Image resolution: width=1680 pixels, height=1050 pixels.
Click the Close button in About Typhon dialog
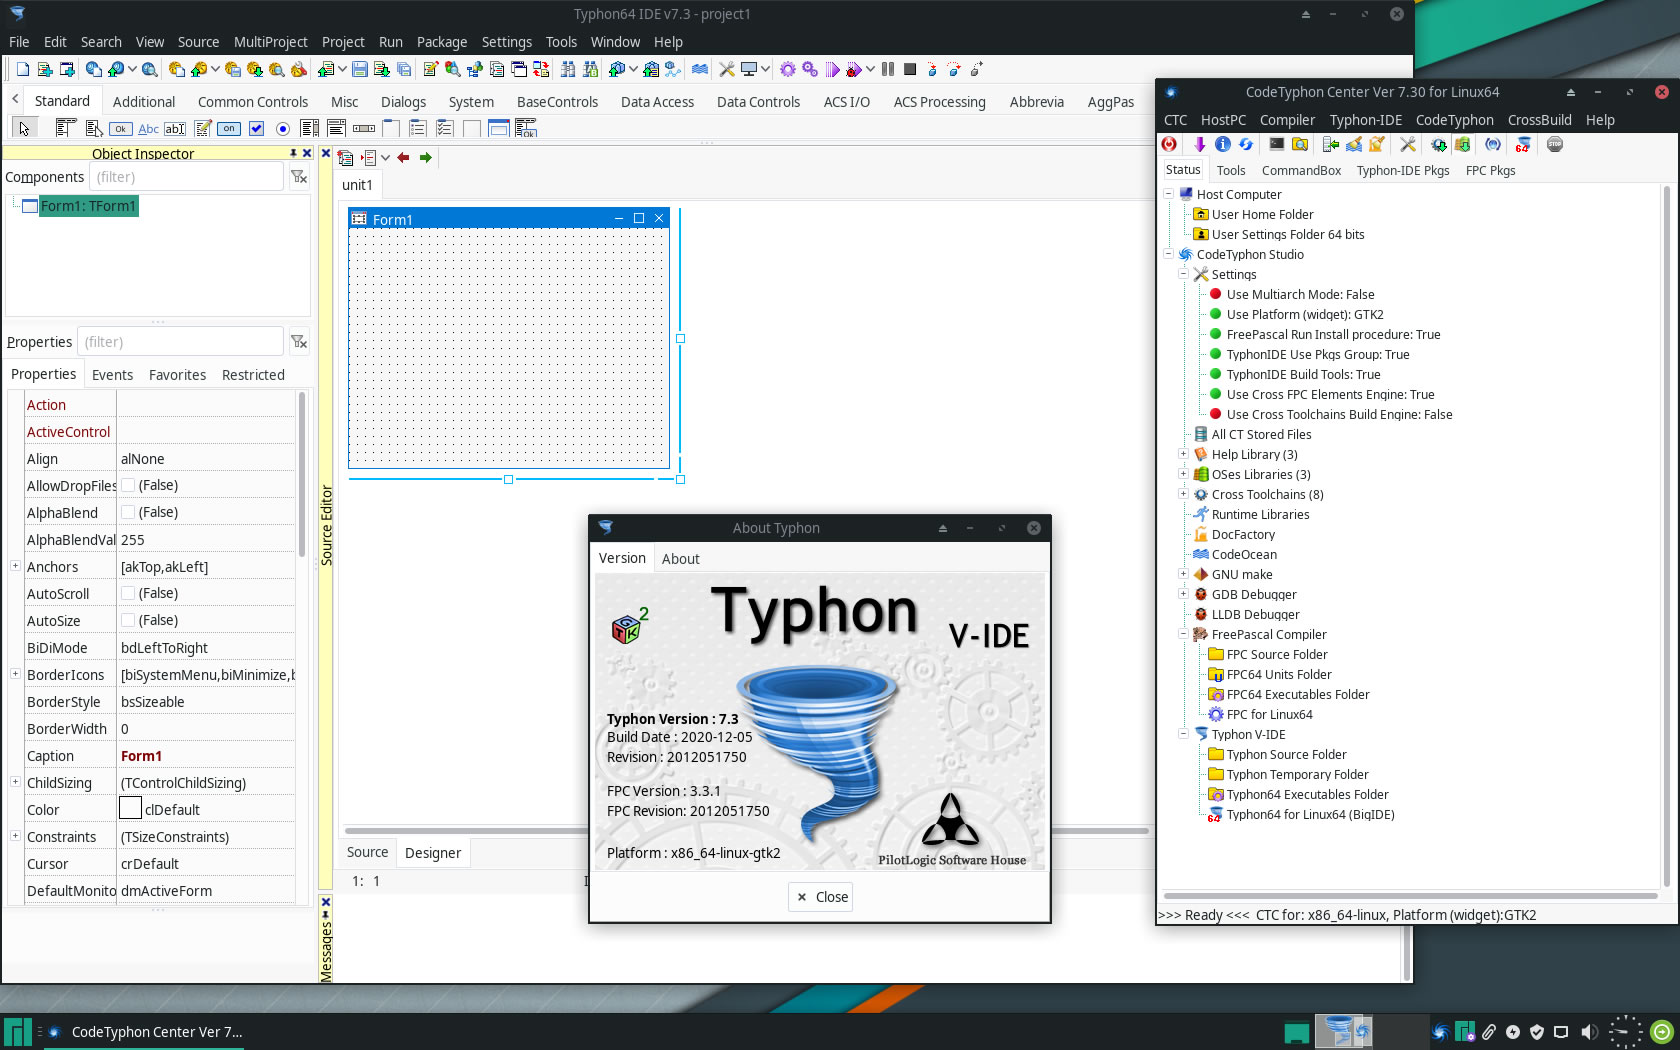[821, 897]
